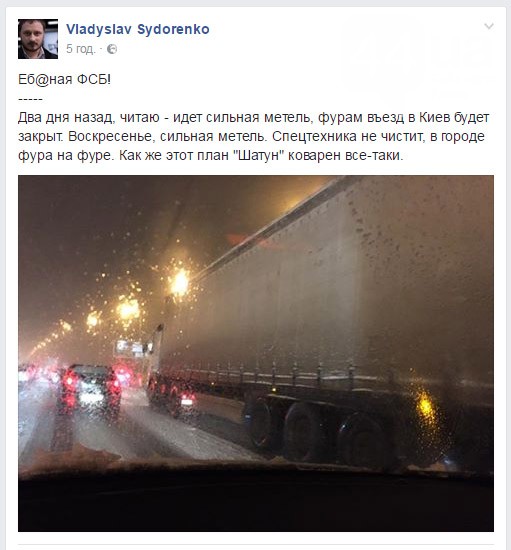The width and height of the screenshot is (511, 550).
Task: Click the "Еб@ная ФСБ!" headline text
Action: tap(64, 80)
